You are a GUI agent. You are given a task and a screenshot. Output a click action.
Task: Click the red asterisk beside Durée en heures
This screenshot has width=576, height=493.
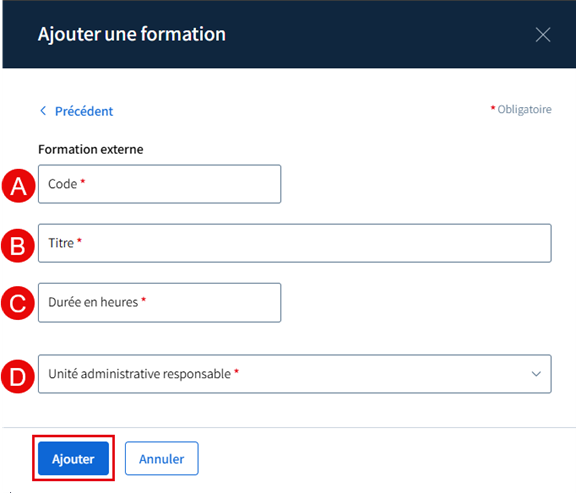pyautogui.click(x=144, y=299)
